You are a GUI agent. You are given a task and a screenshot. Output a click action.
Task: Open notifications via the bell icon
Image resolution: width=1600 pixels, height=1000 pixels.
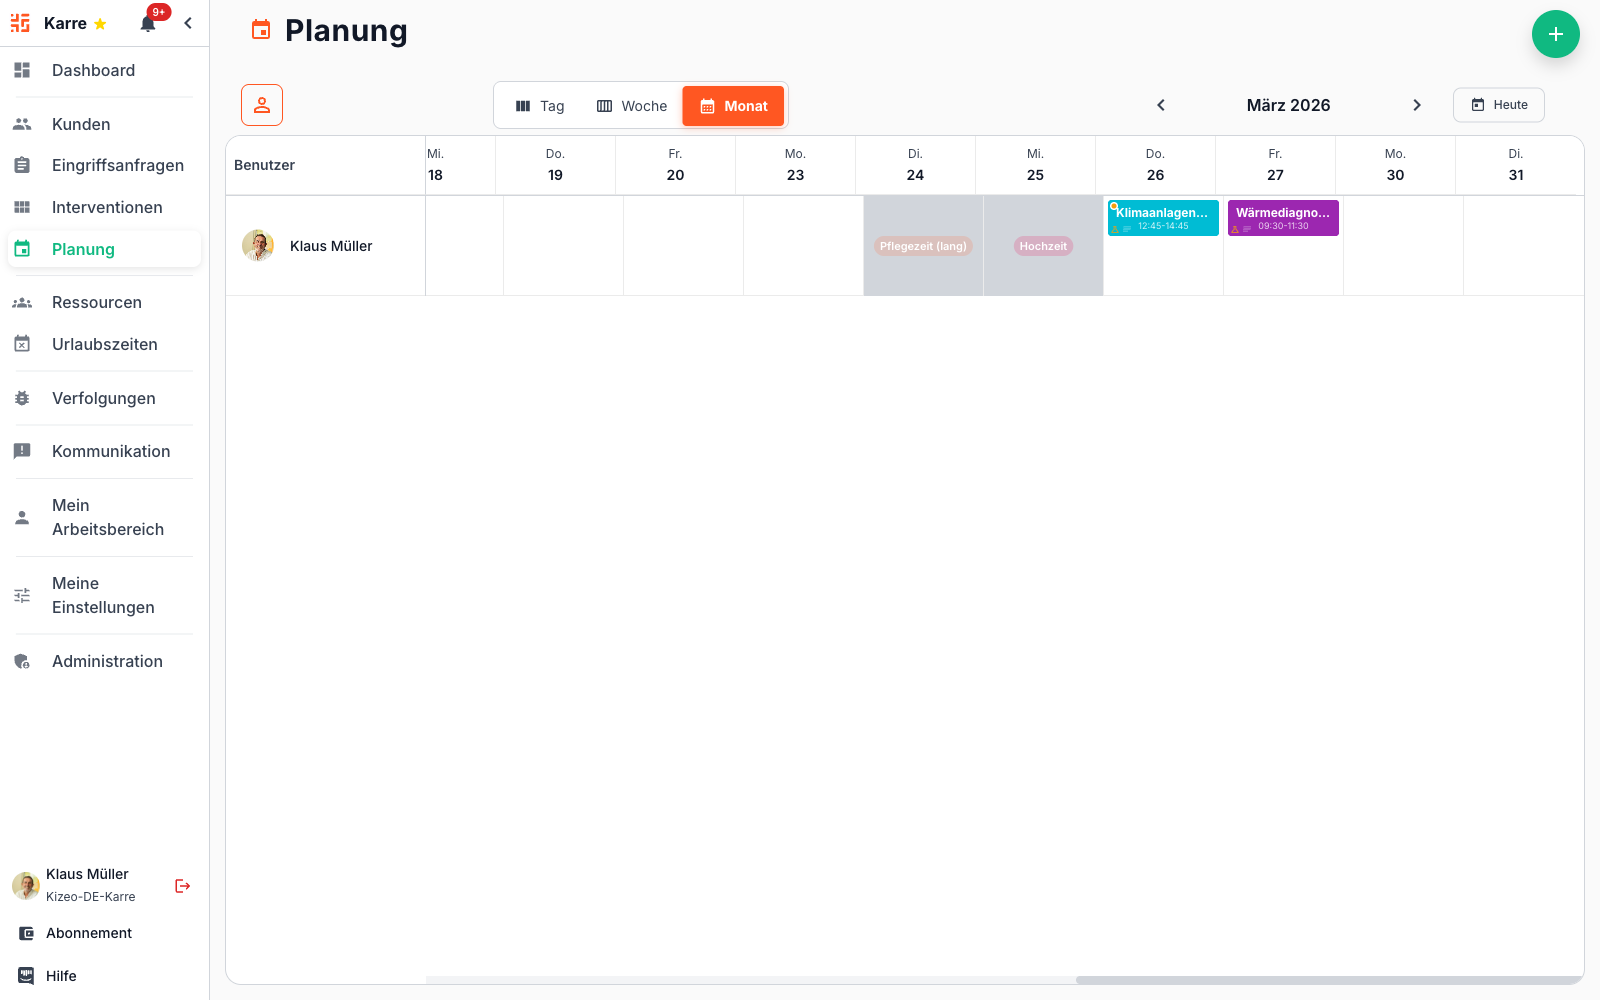(x=148, y=23)
